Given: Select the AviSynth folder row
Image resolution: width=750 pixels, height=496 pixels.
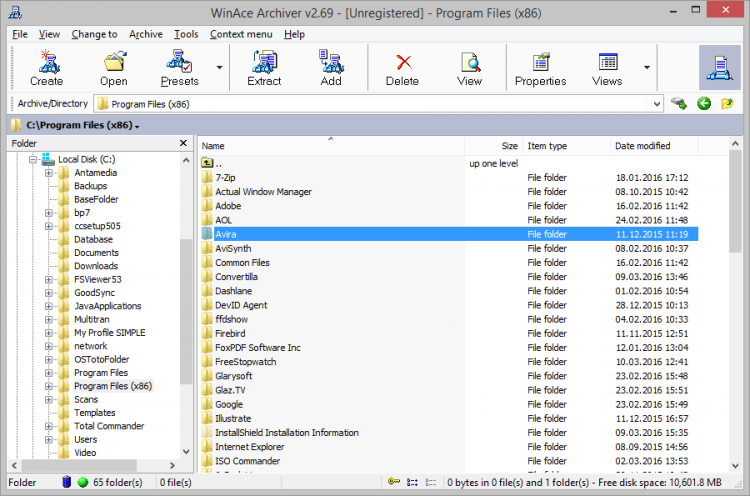Looking at the screenshot, I should click(449, 248).
